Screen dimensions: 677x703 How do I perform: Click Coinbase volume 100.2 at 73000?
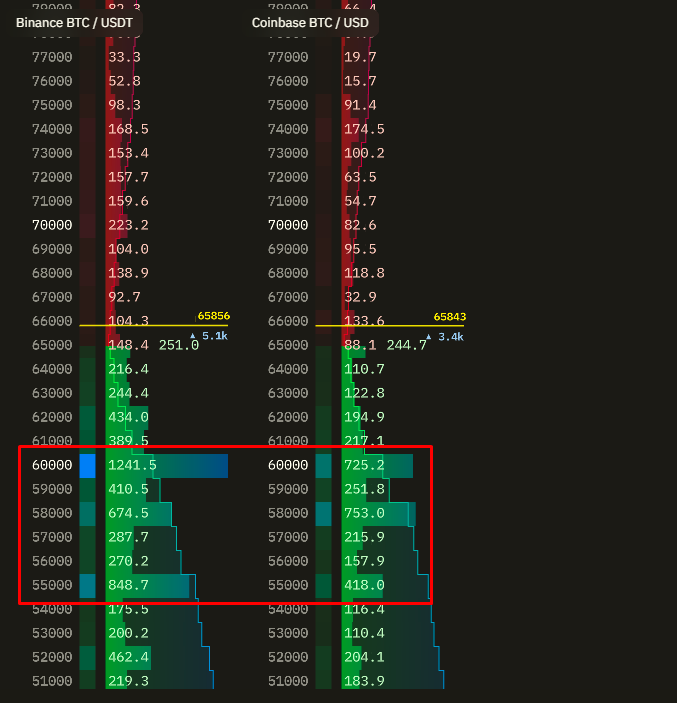coord(364,153)
